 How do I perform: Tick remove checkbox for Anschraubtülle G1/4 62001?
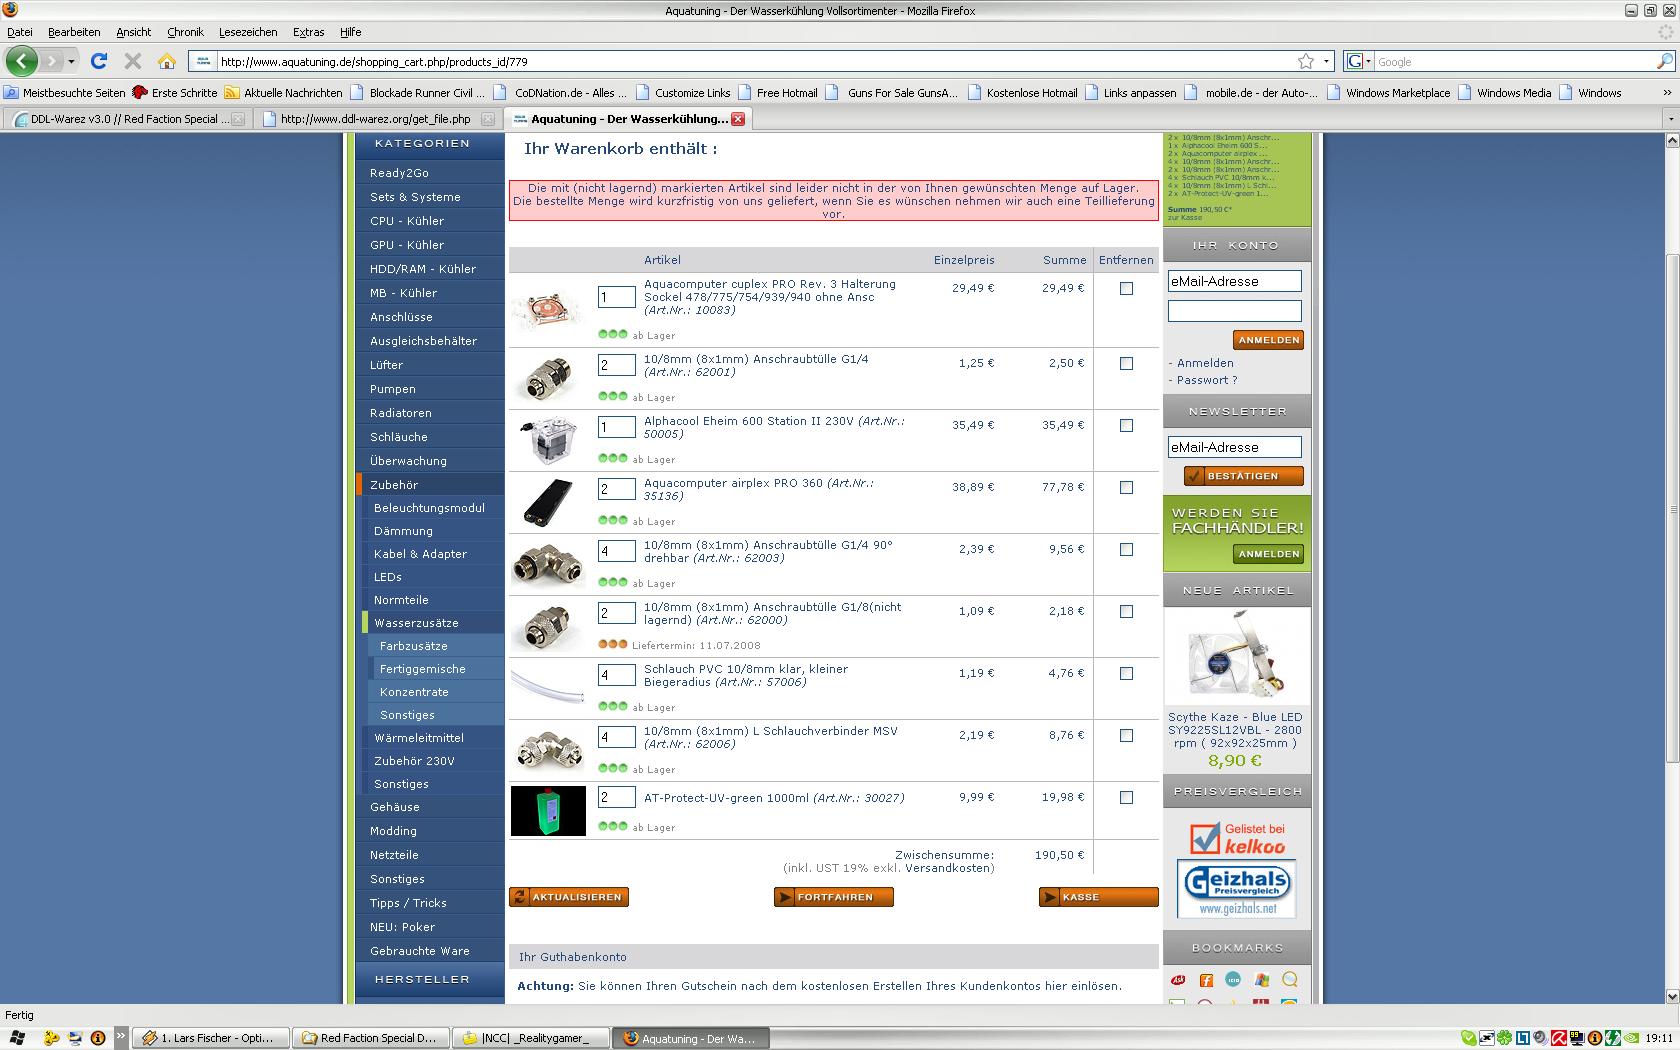pos(1126,364)
